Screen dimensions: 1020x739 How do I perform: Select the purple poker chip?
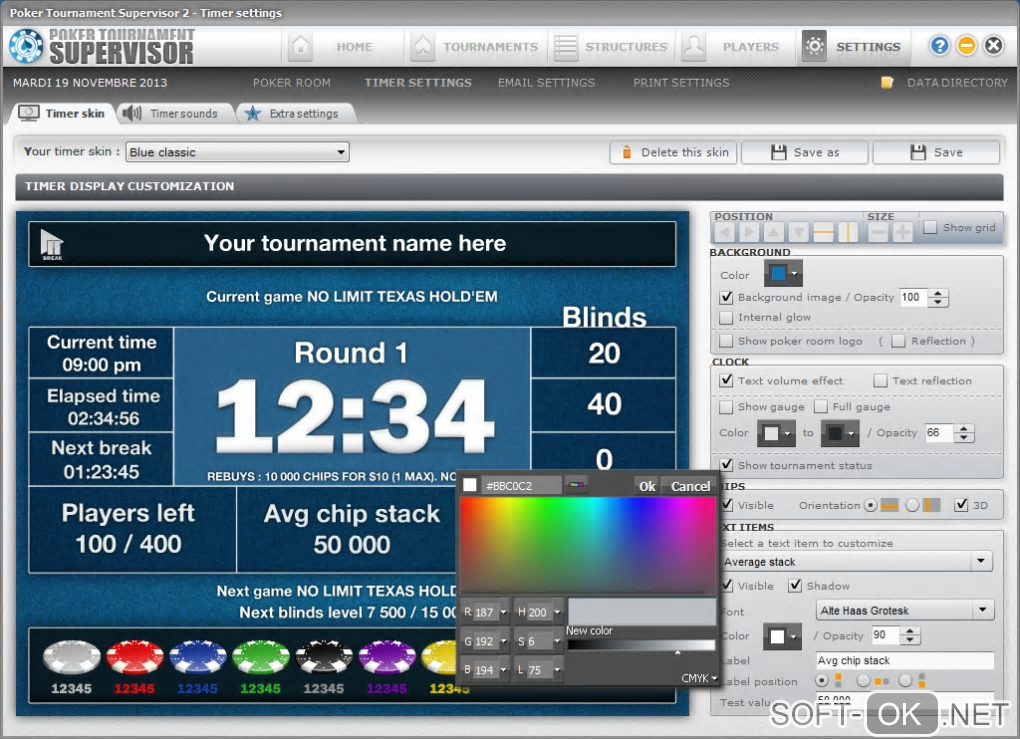387,657
